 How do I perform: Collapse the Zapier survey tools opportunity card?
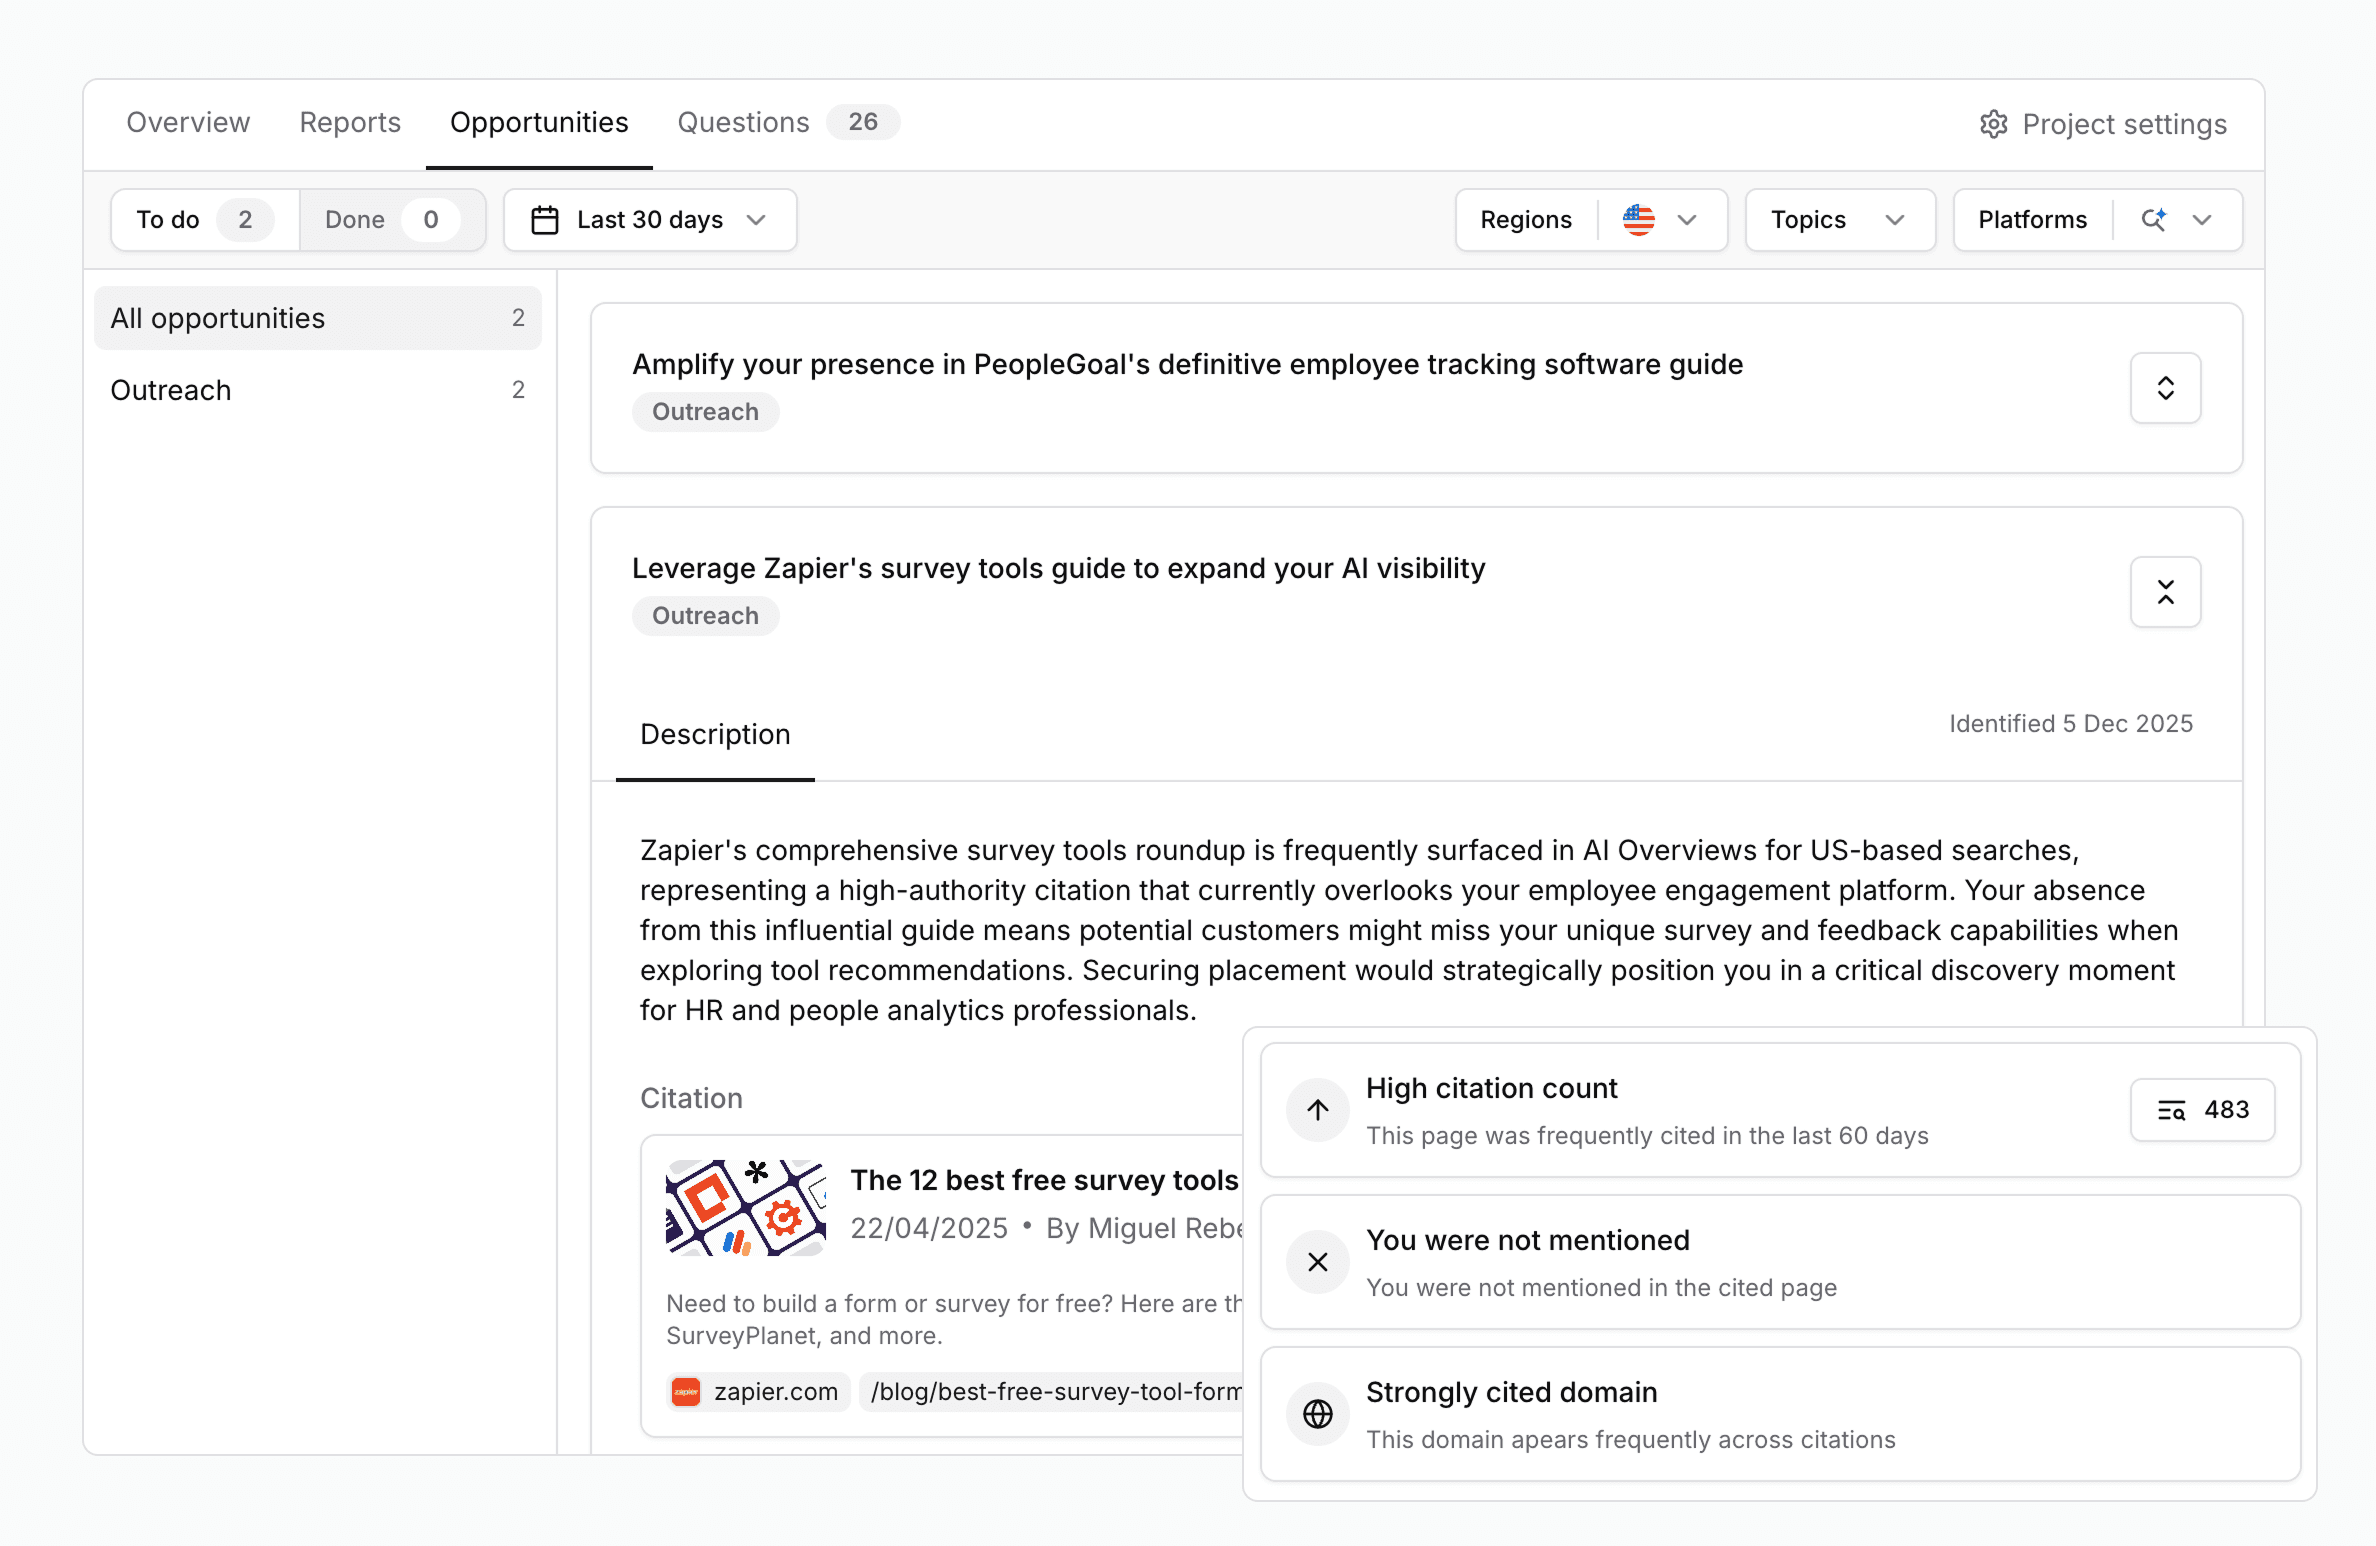point(2165,592)
